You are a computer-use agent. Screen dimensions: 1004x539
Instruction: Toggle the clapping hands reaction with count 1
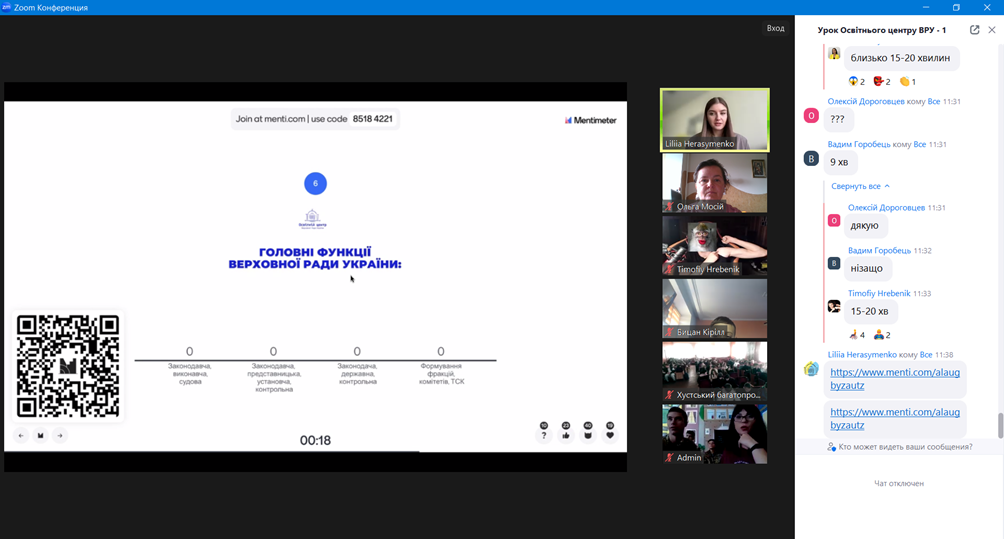[x=907, y=82]
